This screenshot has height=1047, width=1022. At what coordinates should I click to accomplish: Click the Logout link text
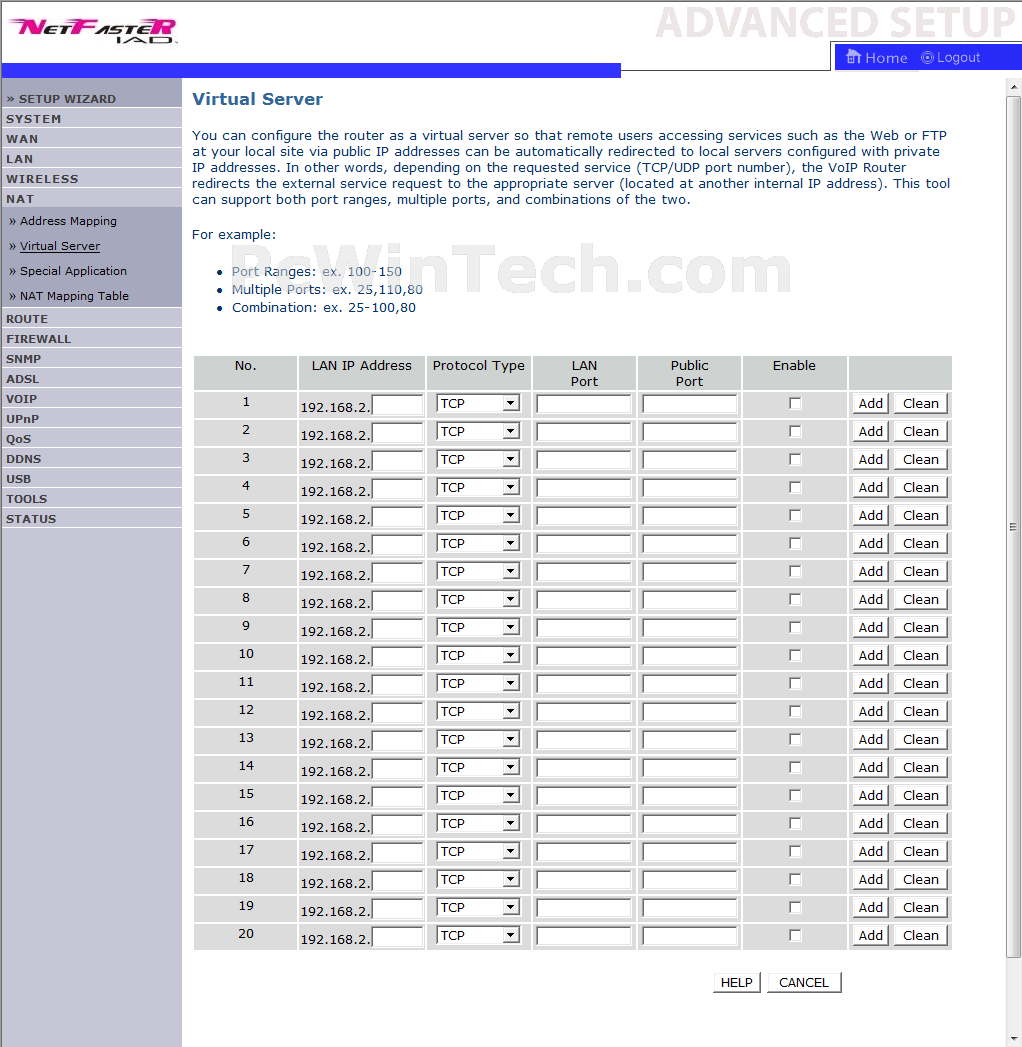pyautogui.click(x=958, y=57)
